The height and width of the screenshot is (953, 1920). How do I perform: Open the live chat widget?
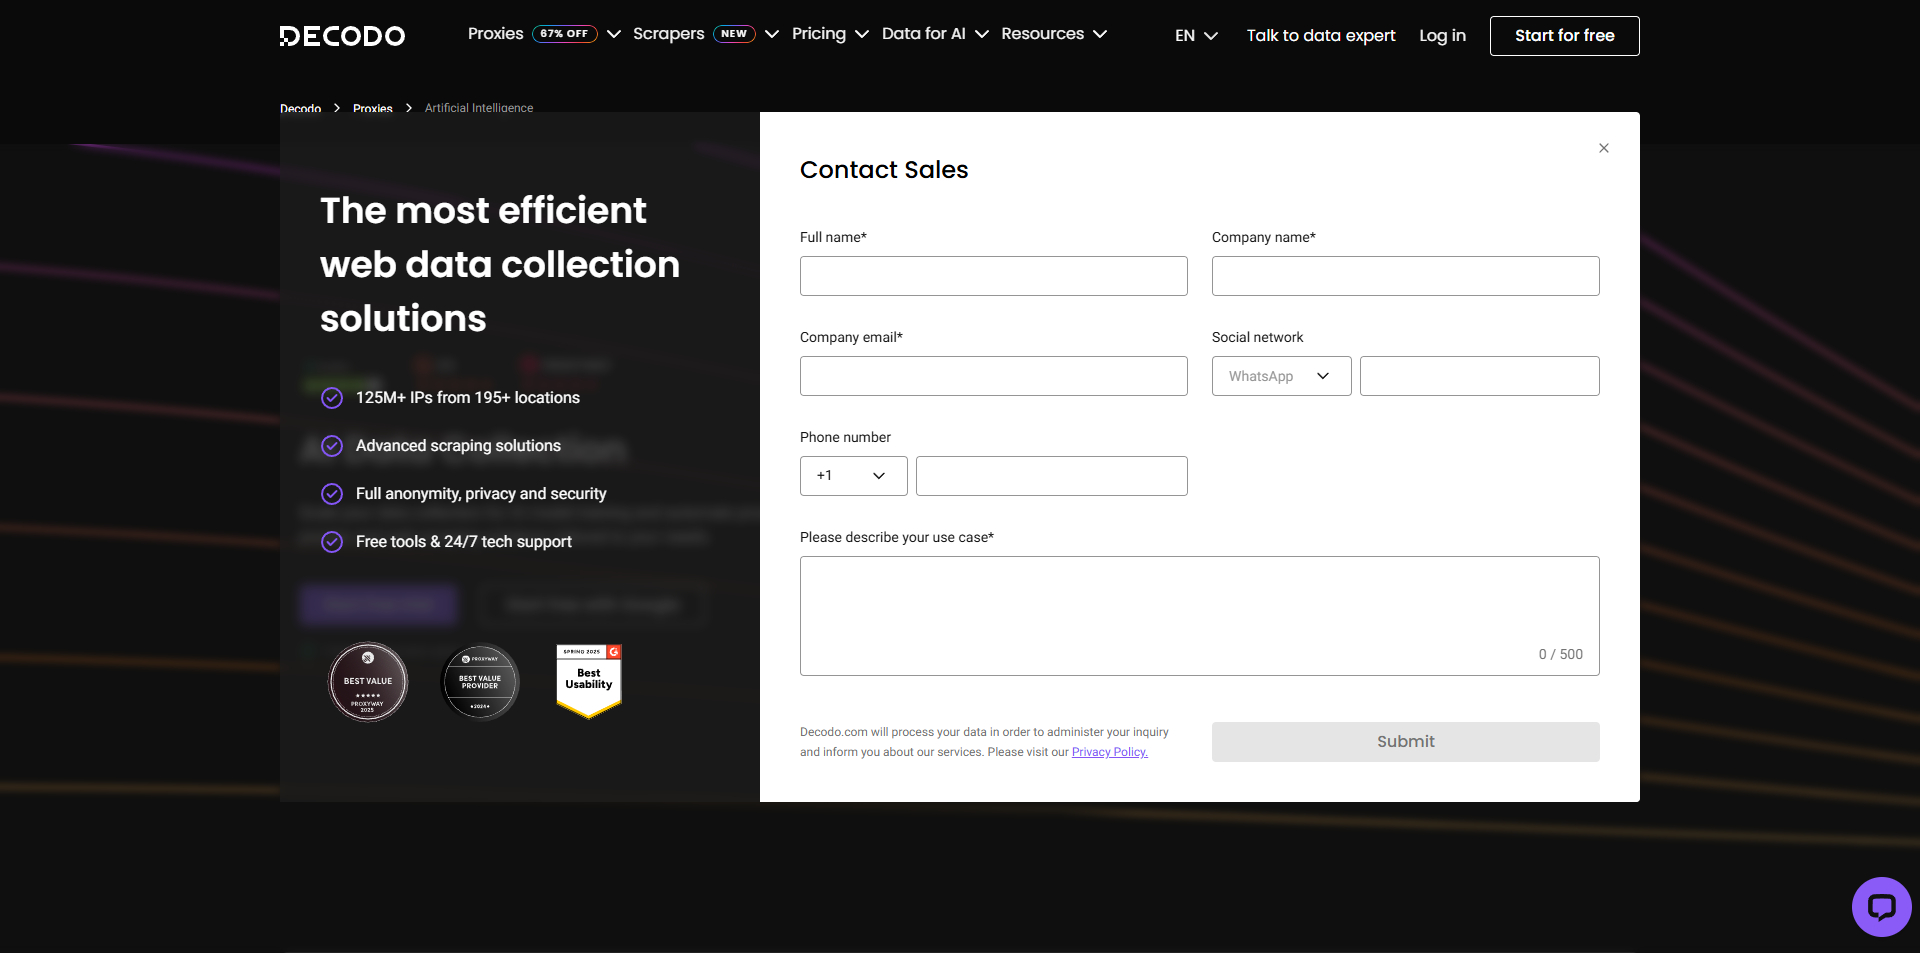[1881, 907]
